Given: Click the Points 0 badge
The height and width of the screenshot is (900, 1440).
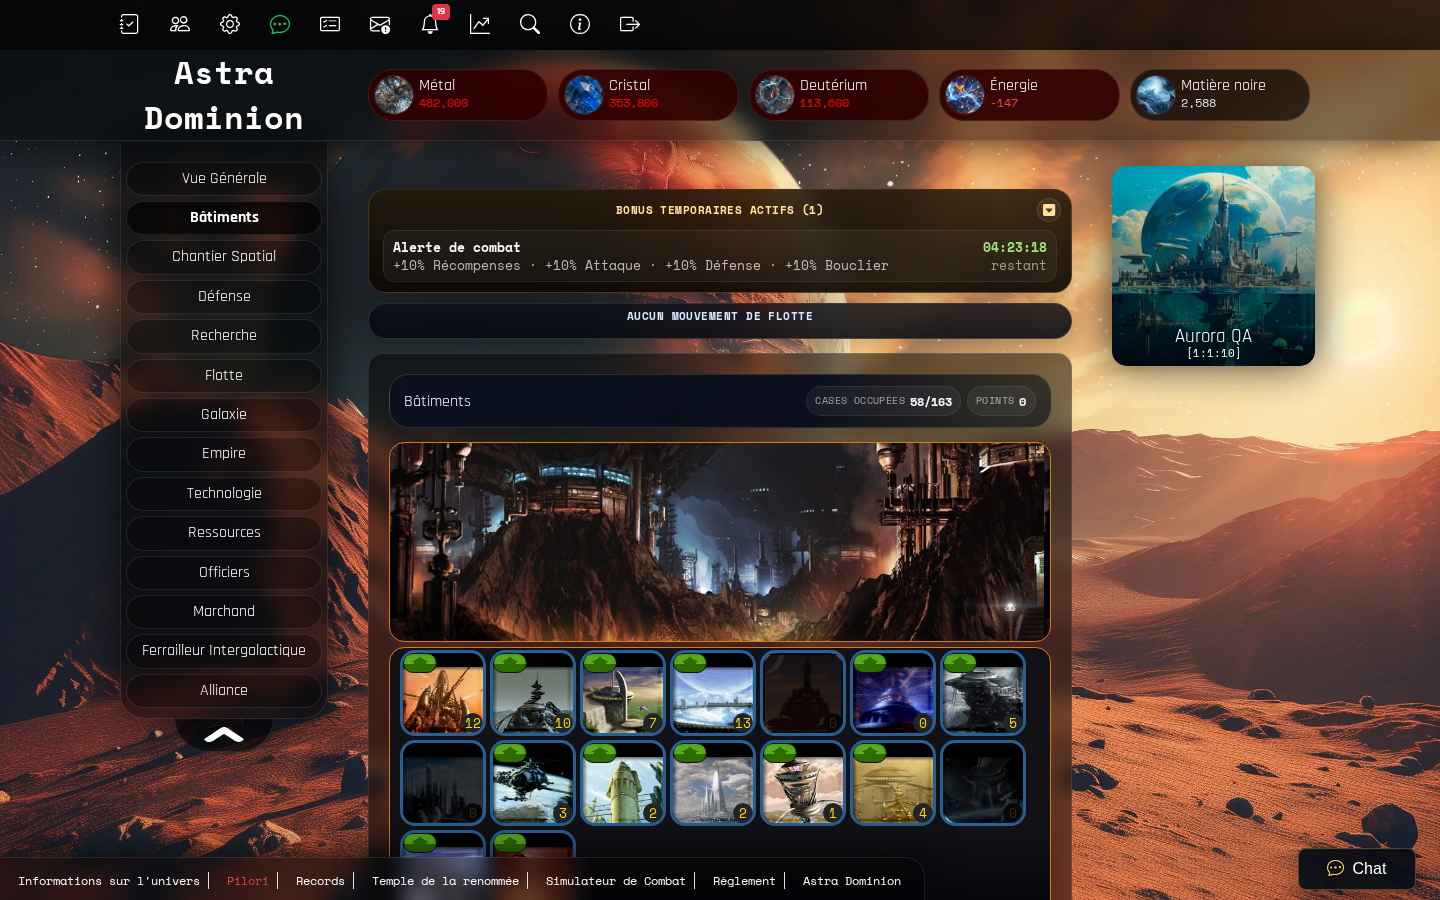Looking at the screenshot, I should (1001, 401).
